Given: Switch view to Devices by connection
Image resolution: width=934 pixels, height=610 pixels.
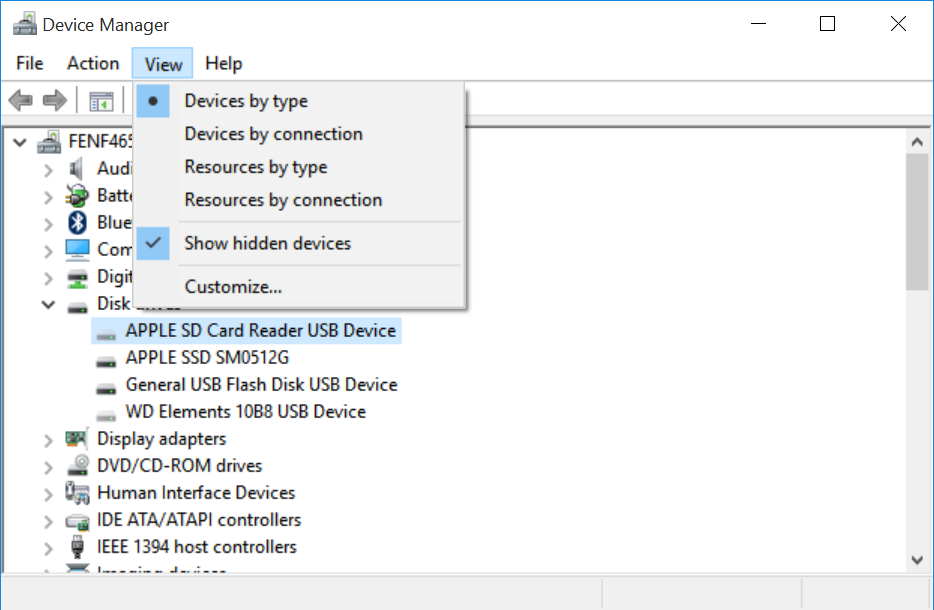Looking at the screenshot, I should (x=273, y=134).
